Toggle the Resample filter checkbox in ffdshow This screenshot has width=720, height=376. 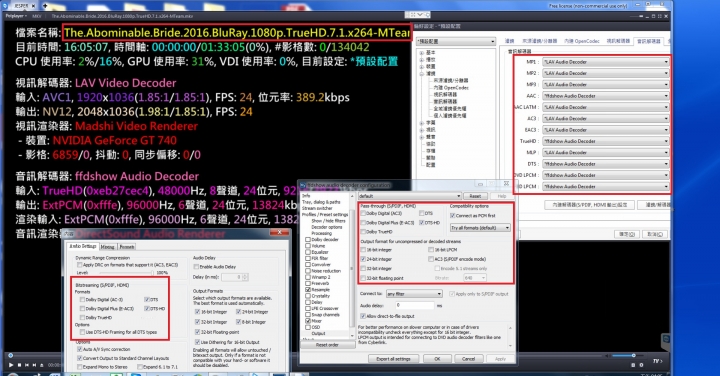pos(308,290)
